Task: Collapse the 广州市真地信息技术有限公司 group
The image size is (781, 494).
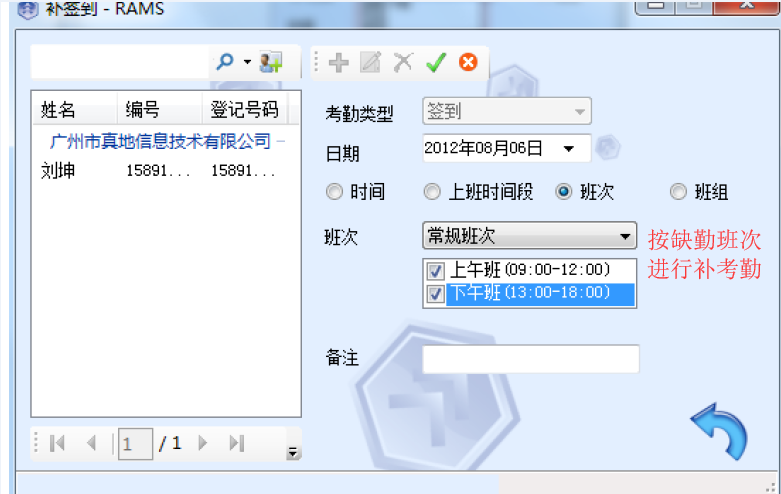Action: click(281, 142)
